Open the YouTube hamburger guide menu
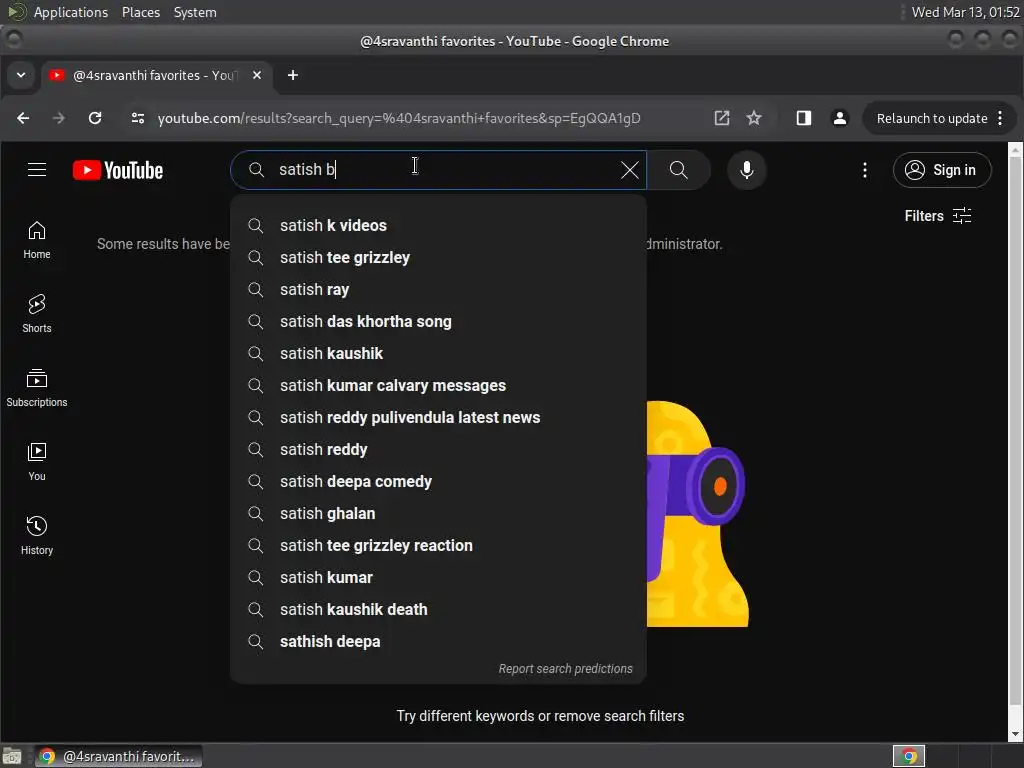The image size is (1024, 768). [37, 170]
